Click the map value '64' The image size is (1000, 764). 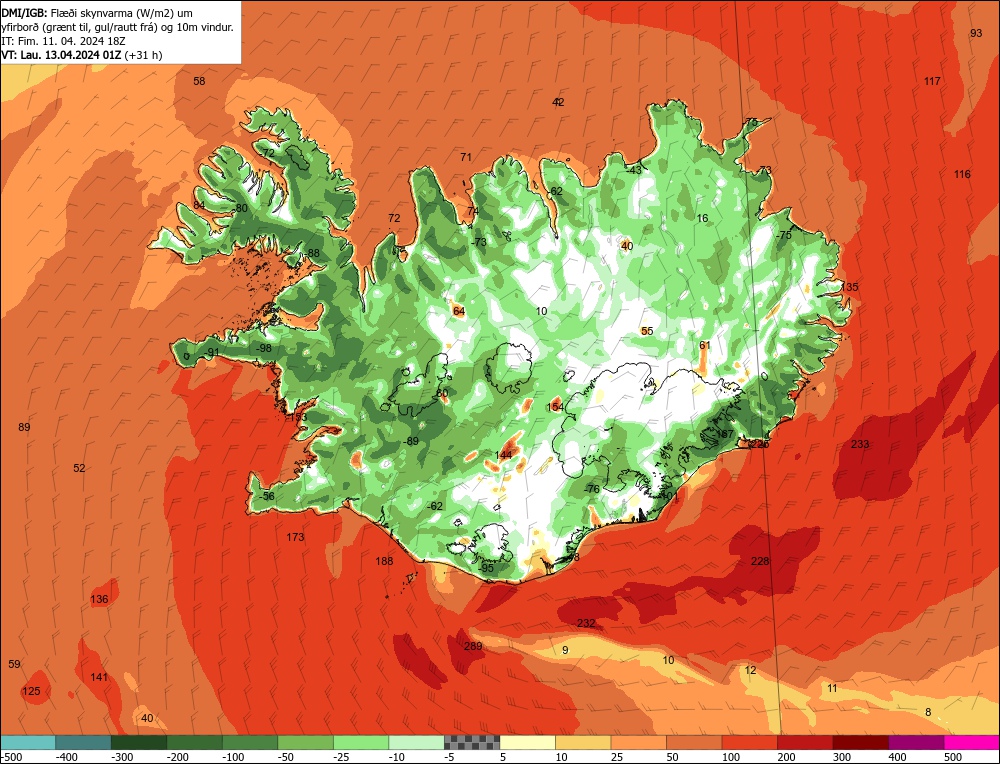click(x=459, y=311)
